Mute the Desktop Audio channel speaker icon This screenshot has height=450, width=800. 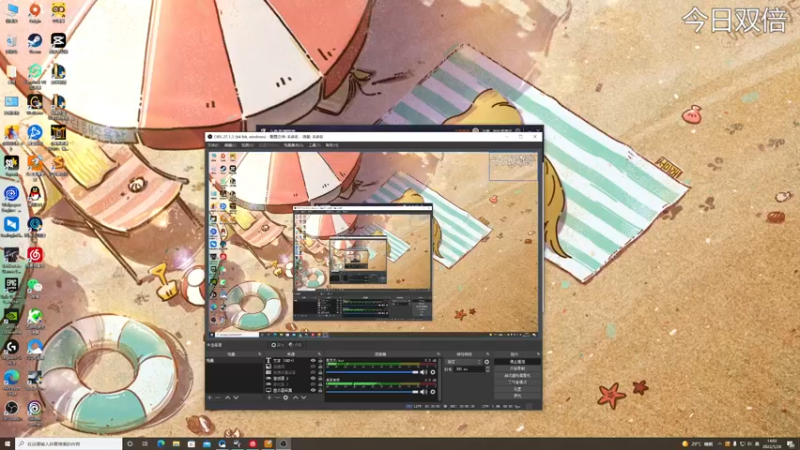click(x=423, y=392)
